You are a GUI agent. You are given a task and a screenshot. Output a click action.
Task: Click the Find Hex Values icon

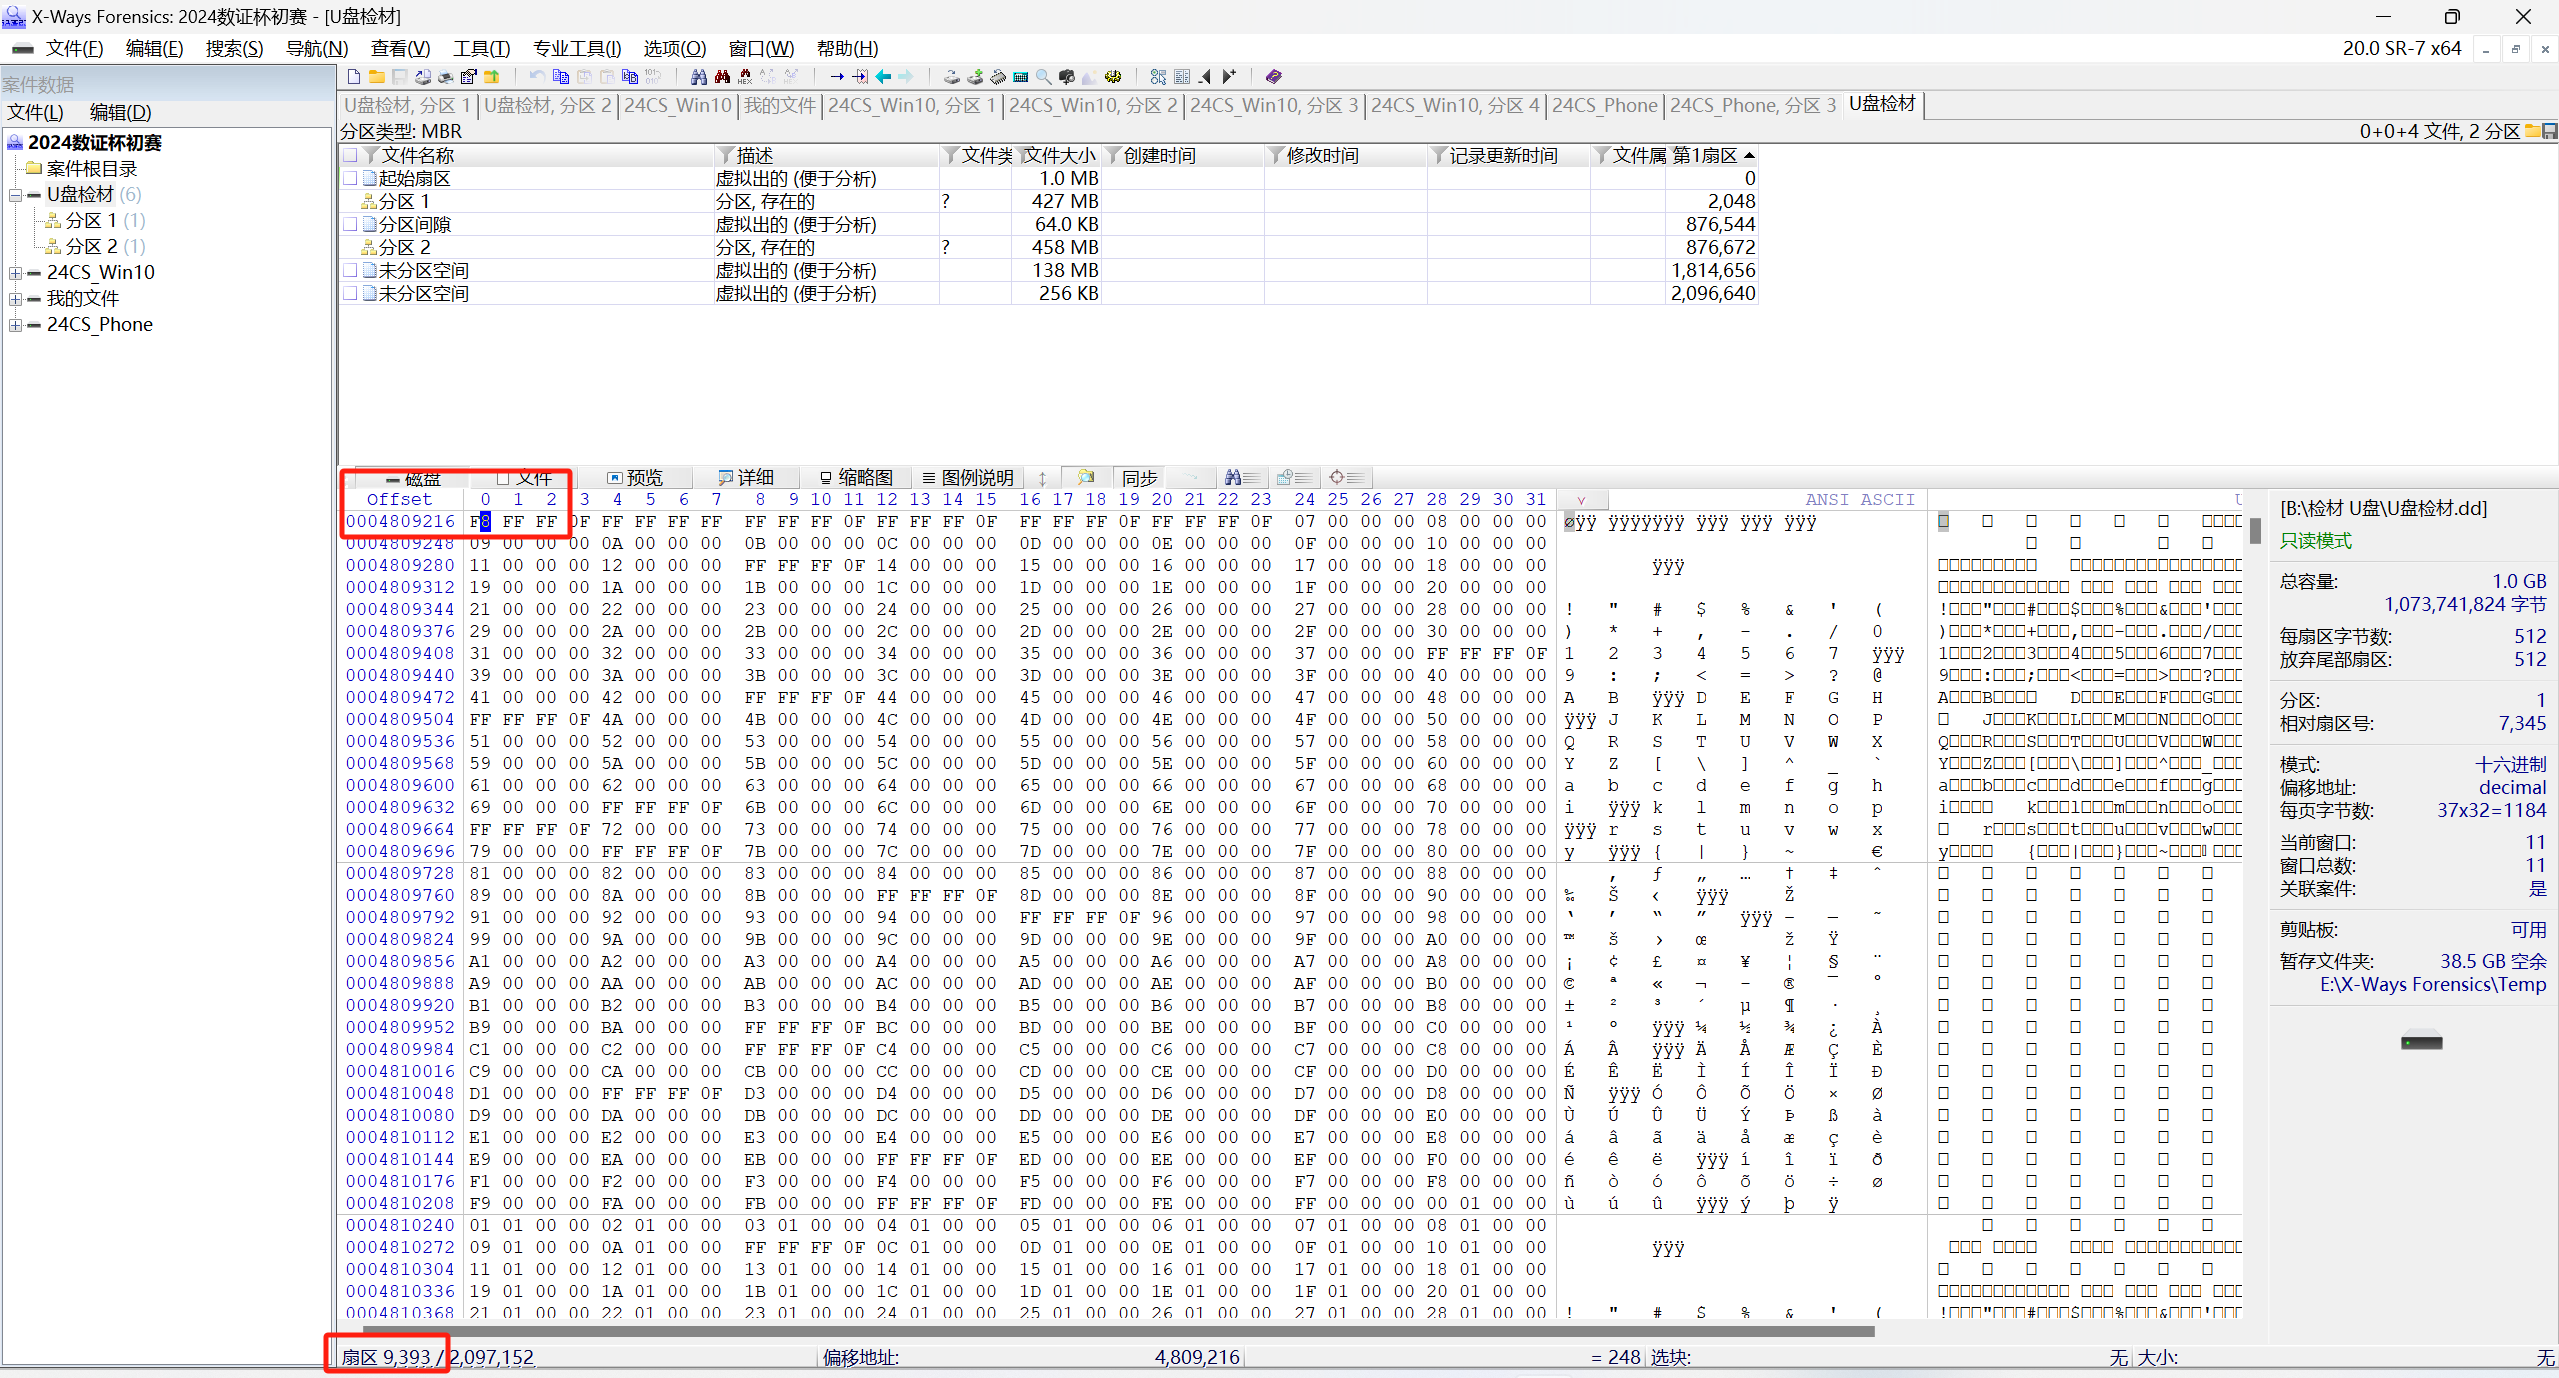[744, 77]
